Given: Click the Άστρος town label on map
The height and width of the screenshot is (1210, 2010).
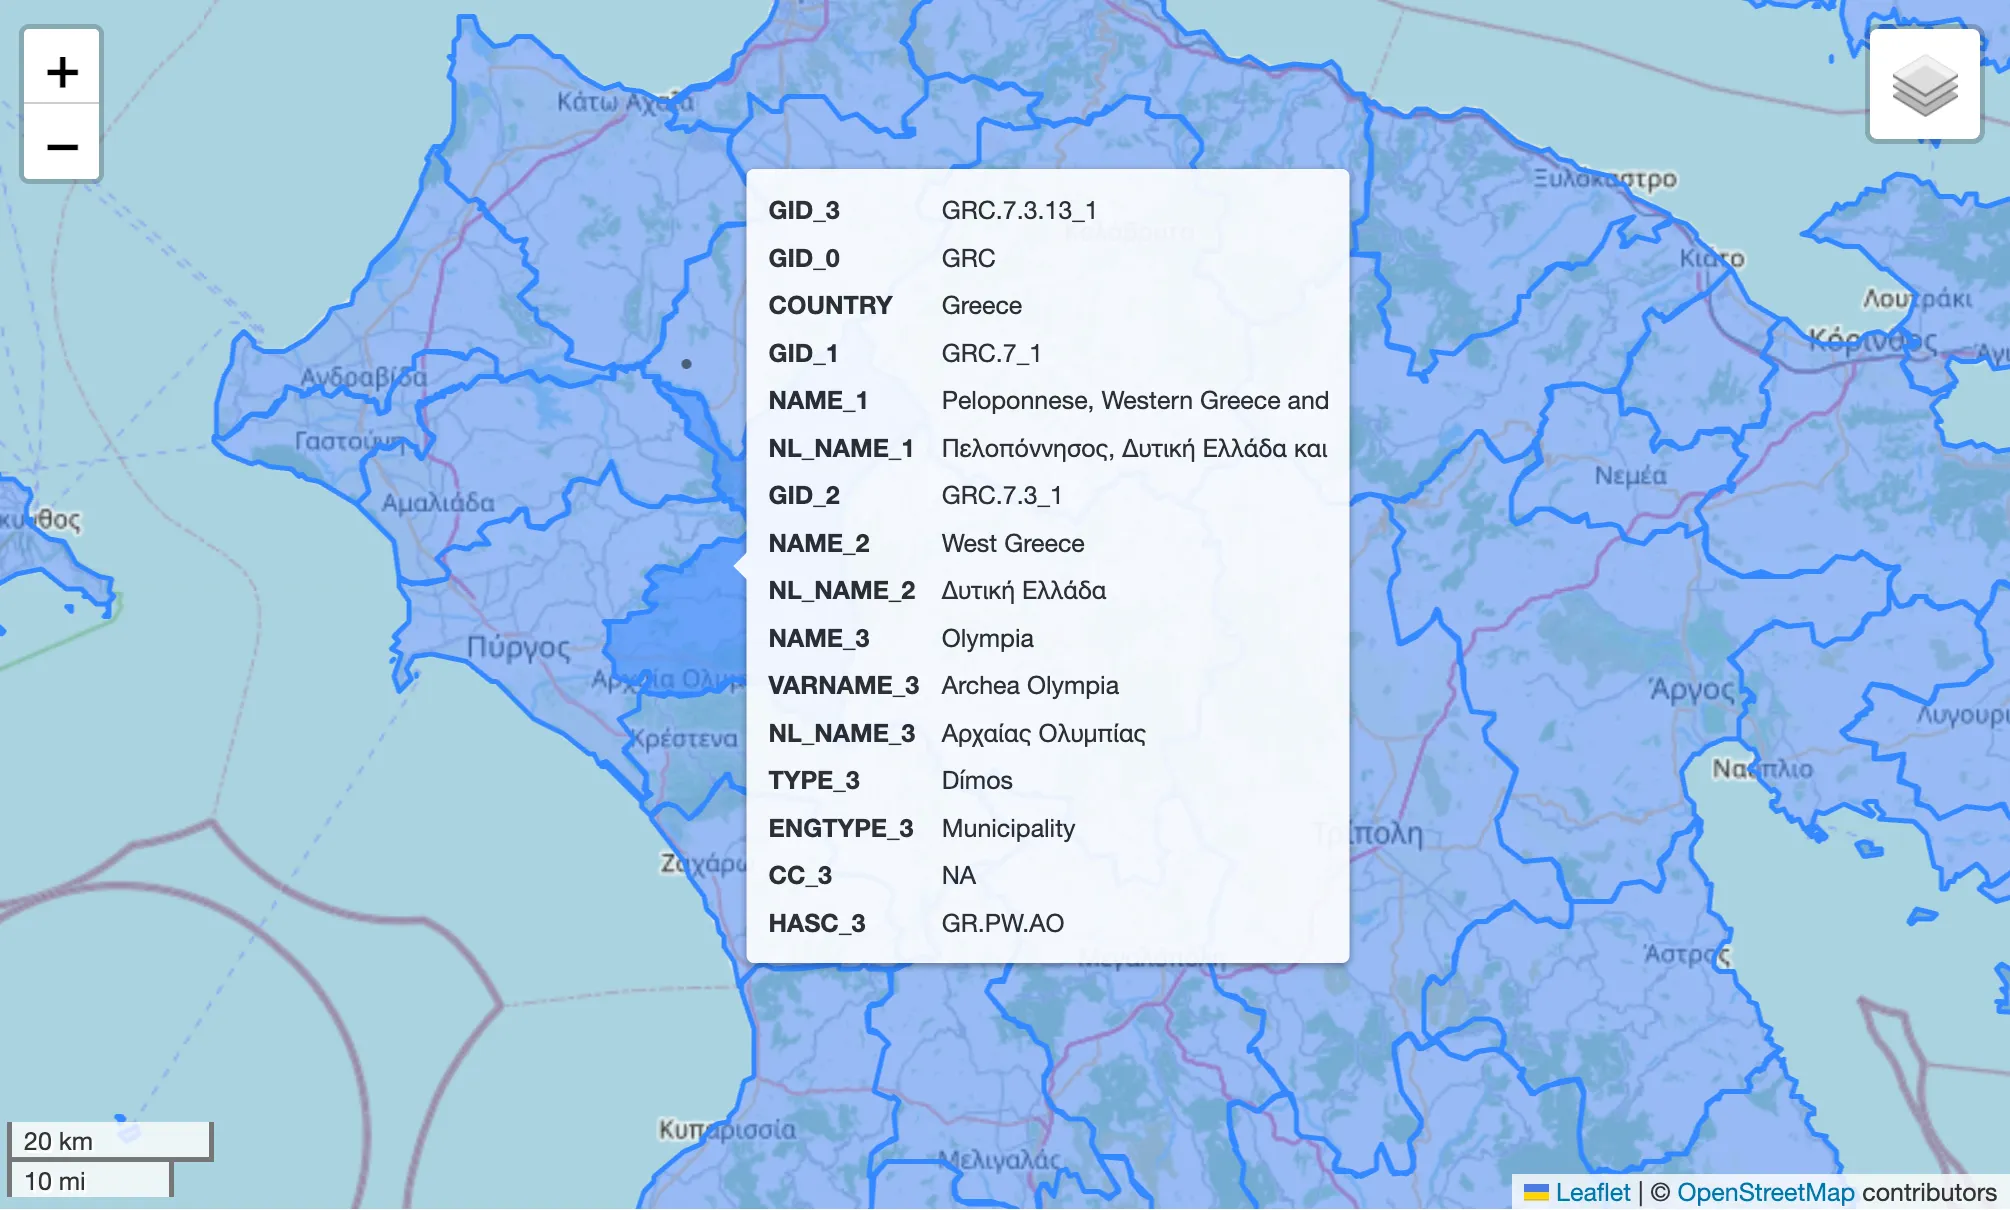Looking at the screenshot, I should 1687,954.
